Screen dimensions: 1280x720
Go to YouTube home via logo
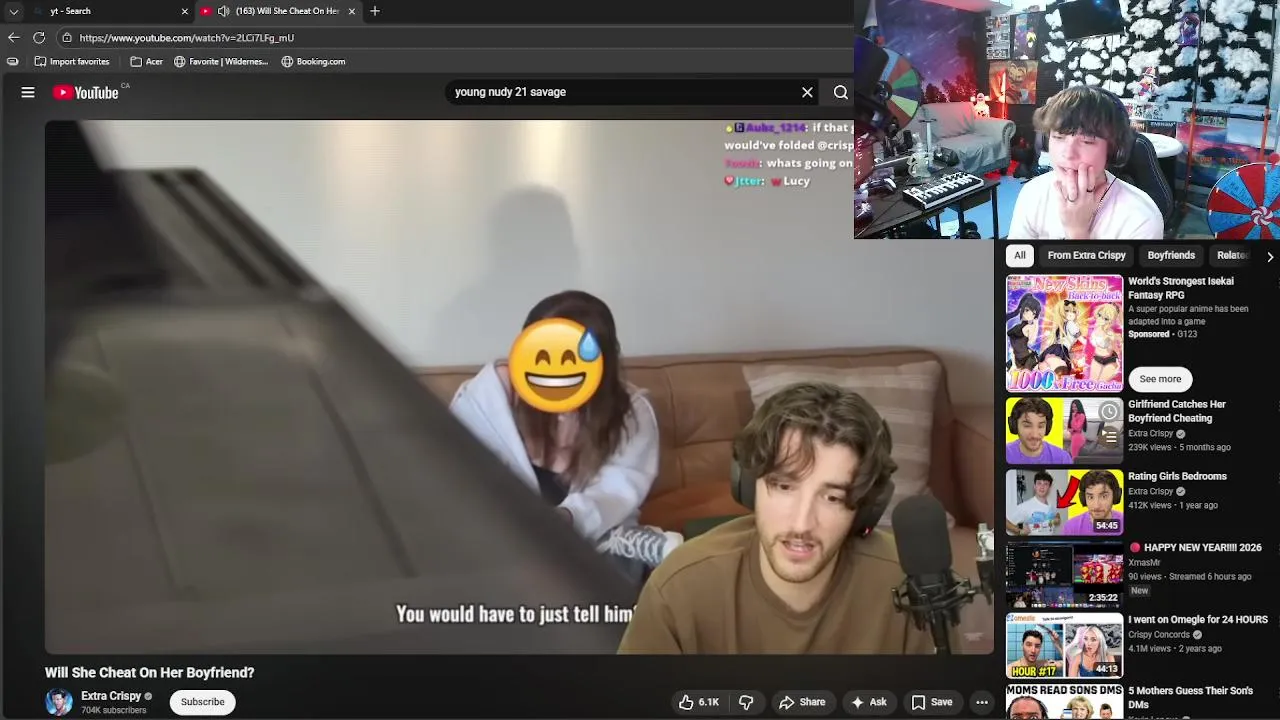pos(86,92)
